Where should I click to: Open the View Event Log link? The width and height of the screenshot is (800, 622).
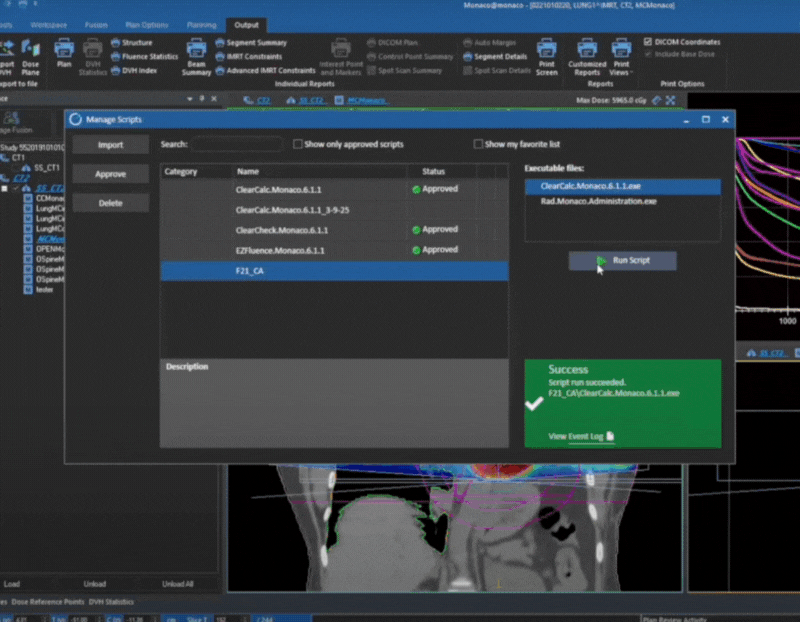(581, 436)
